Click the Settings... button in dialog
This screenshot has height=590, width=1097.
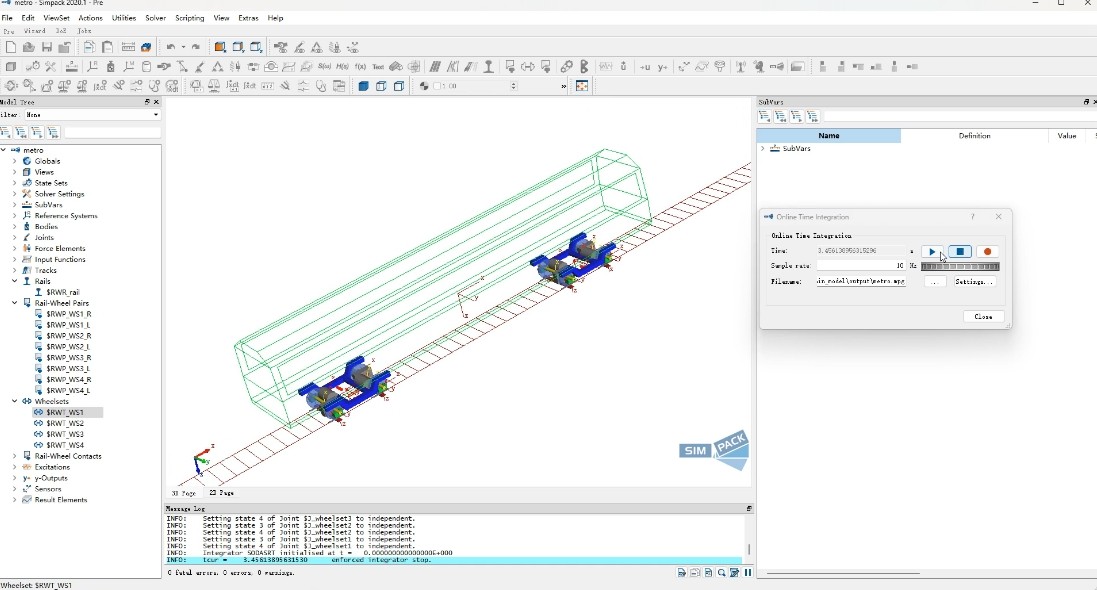tap(974, 281)
